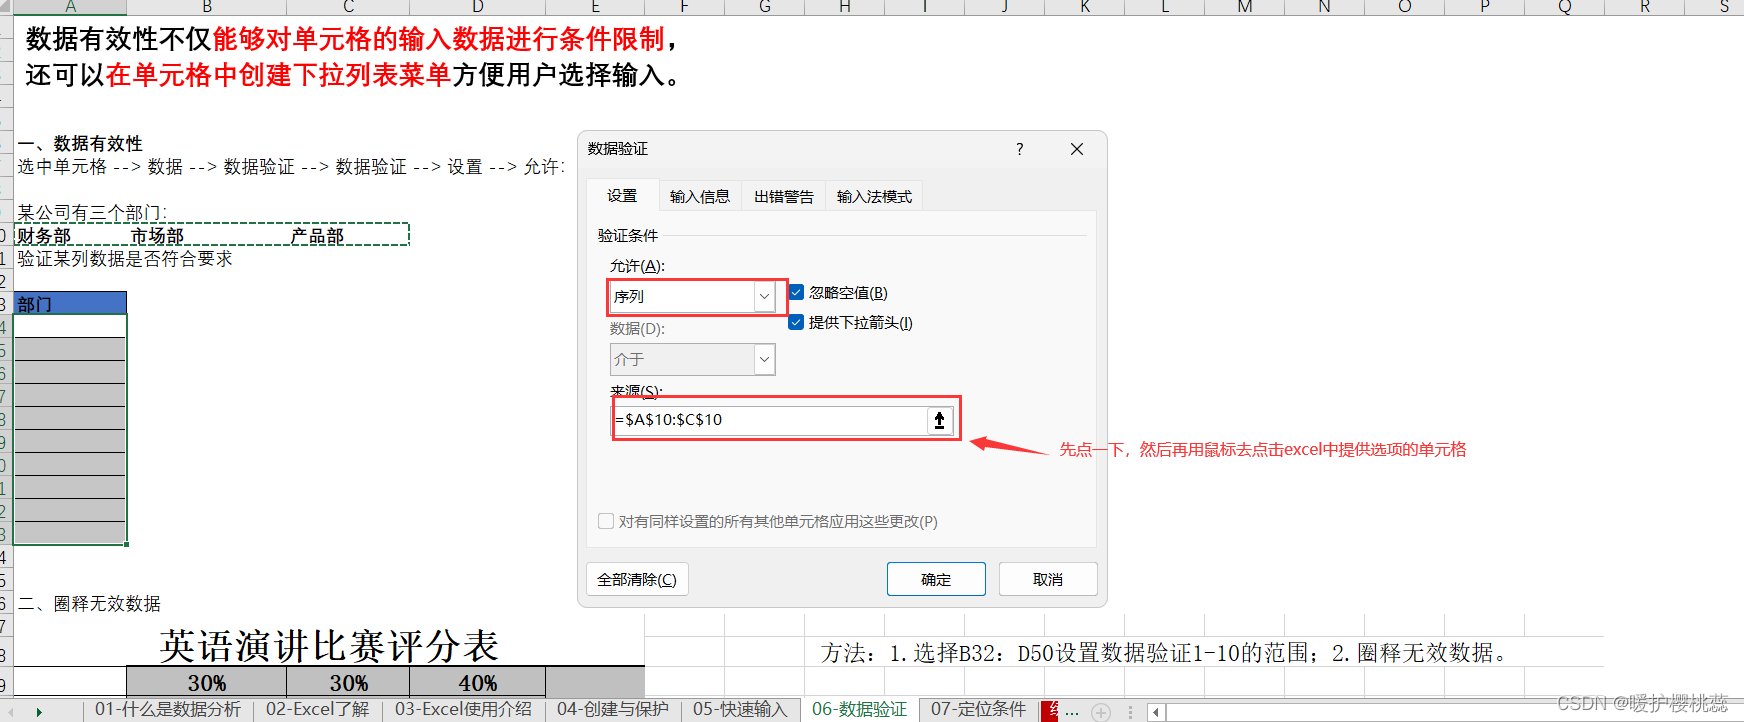Click the 确定 button
Image resolution: width=1744 pixels, height=722 pixels.
pos(936,579)
